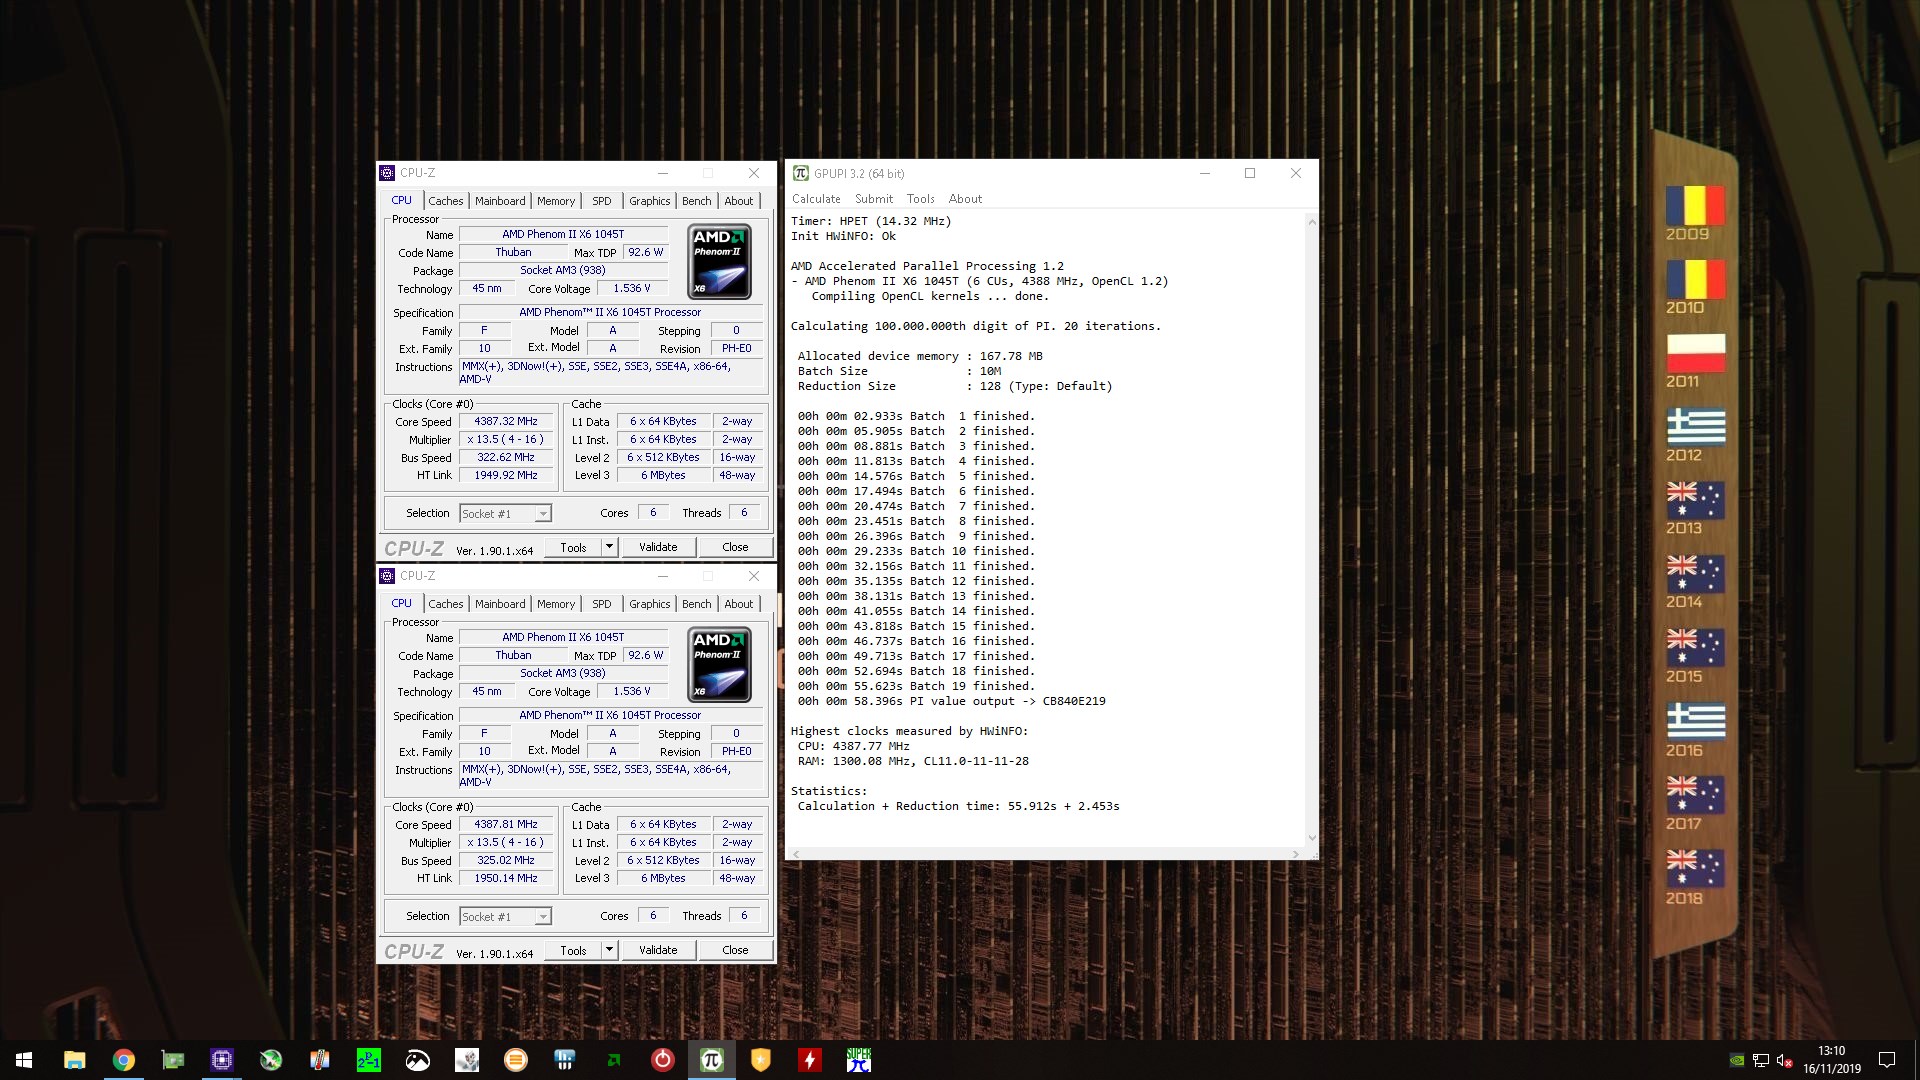Screen dimensions: 1920x1080
Task: Open the red power button taskbar icon
Action: tap(663, 1060)
